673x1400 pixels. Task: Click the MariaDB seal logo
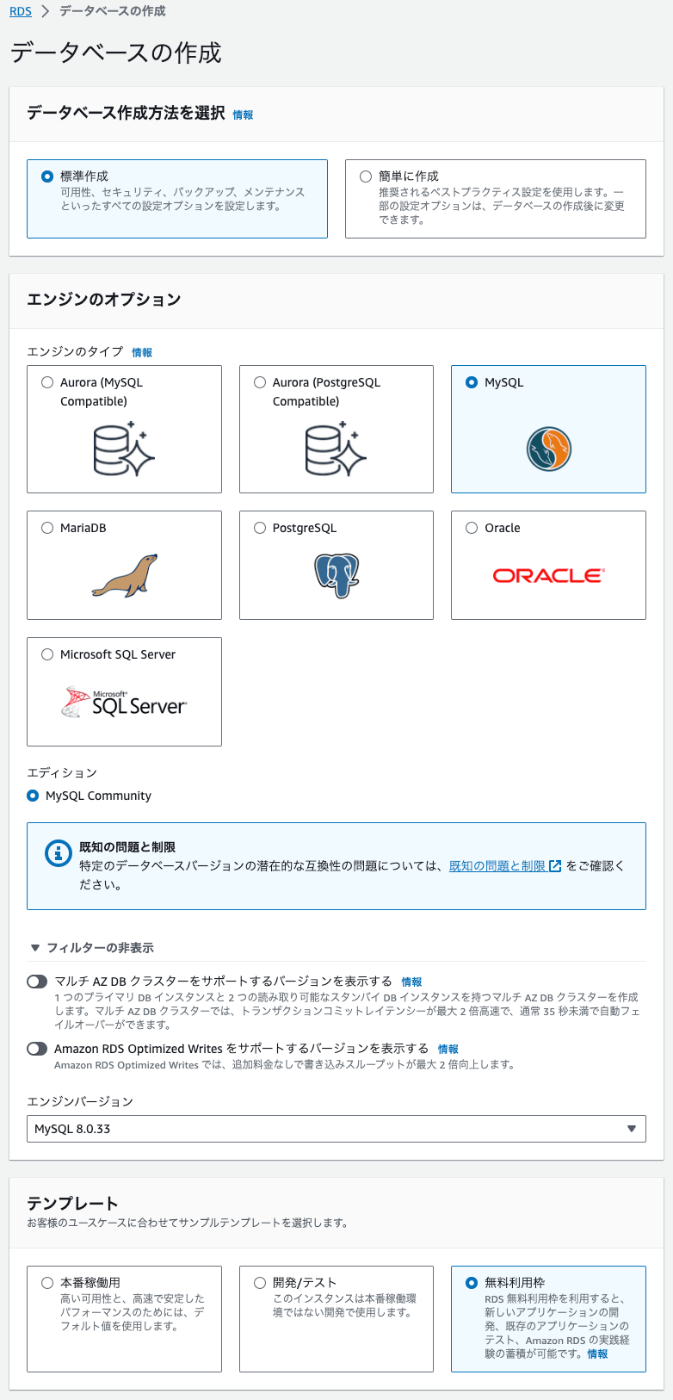pos(124,574)
